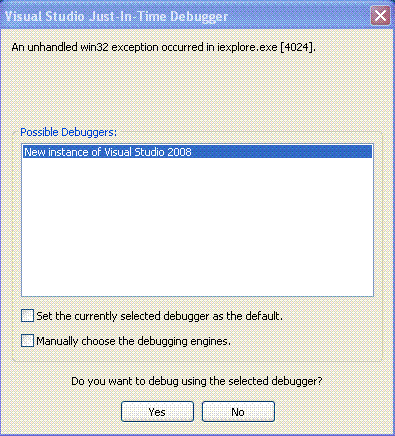Select 'New instance of Visual Studio 2008'
The height and width of the screenshot is (436, 395).
[197, 152]
